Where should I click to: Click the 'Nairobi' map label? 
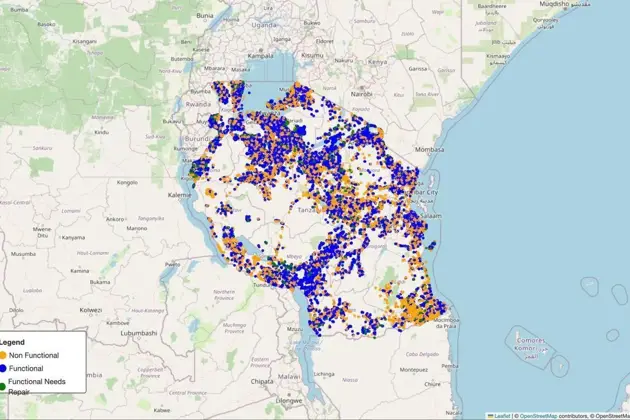pos(362,94)
